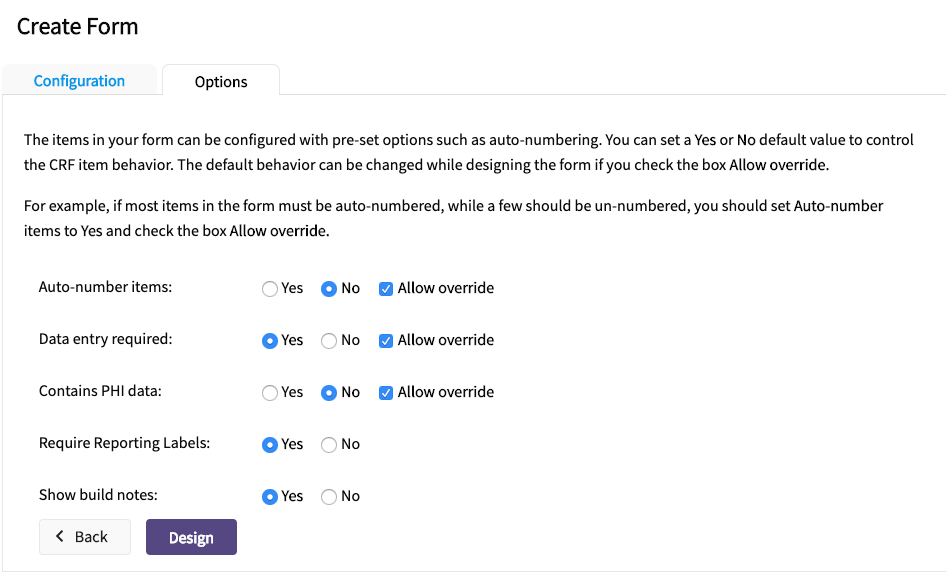Select the Options tab
The image size is (946, 575).
click(x=221, y=82)
